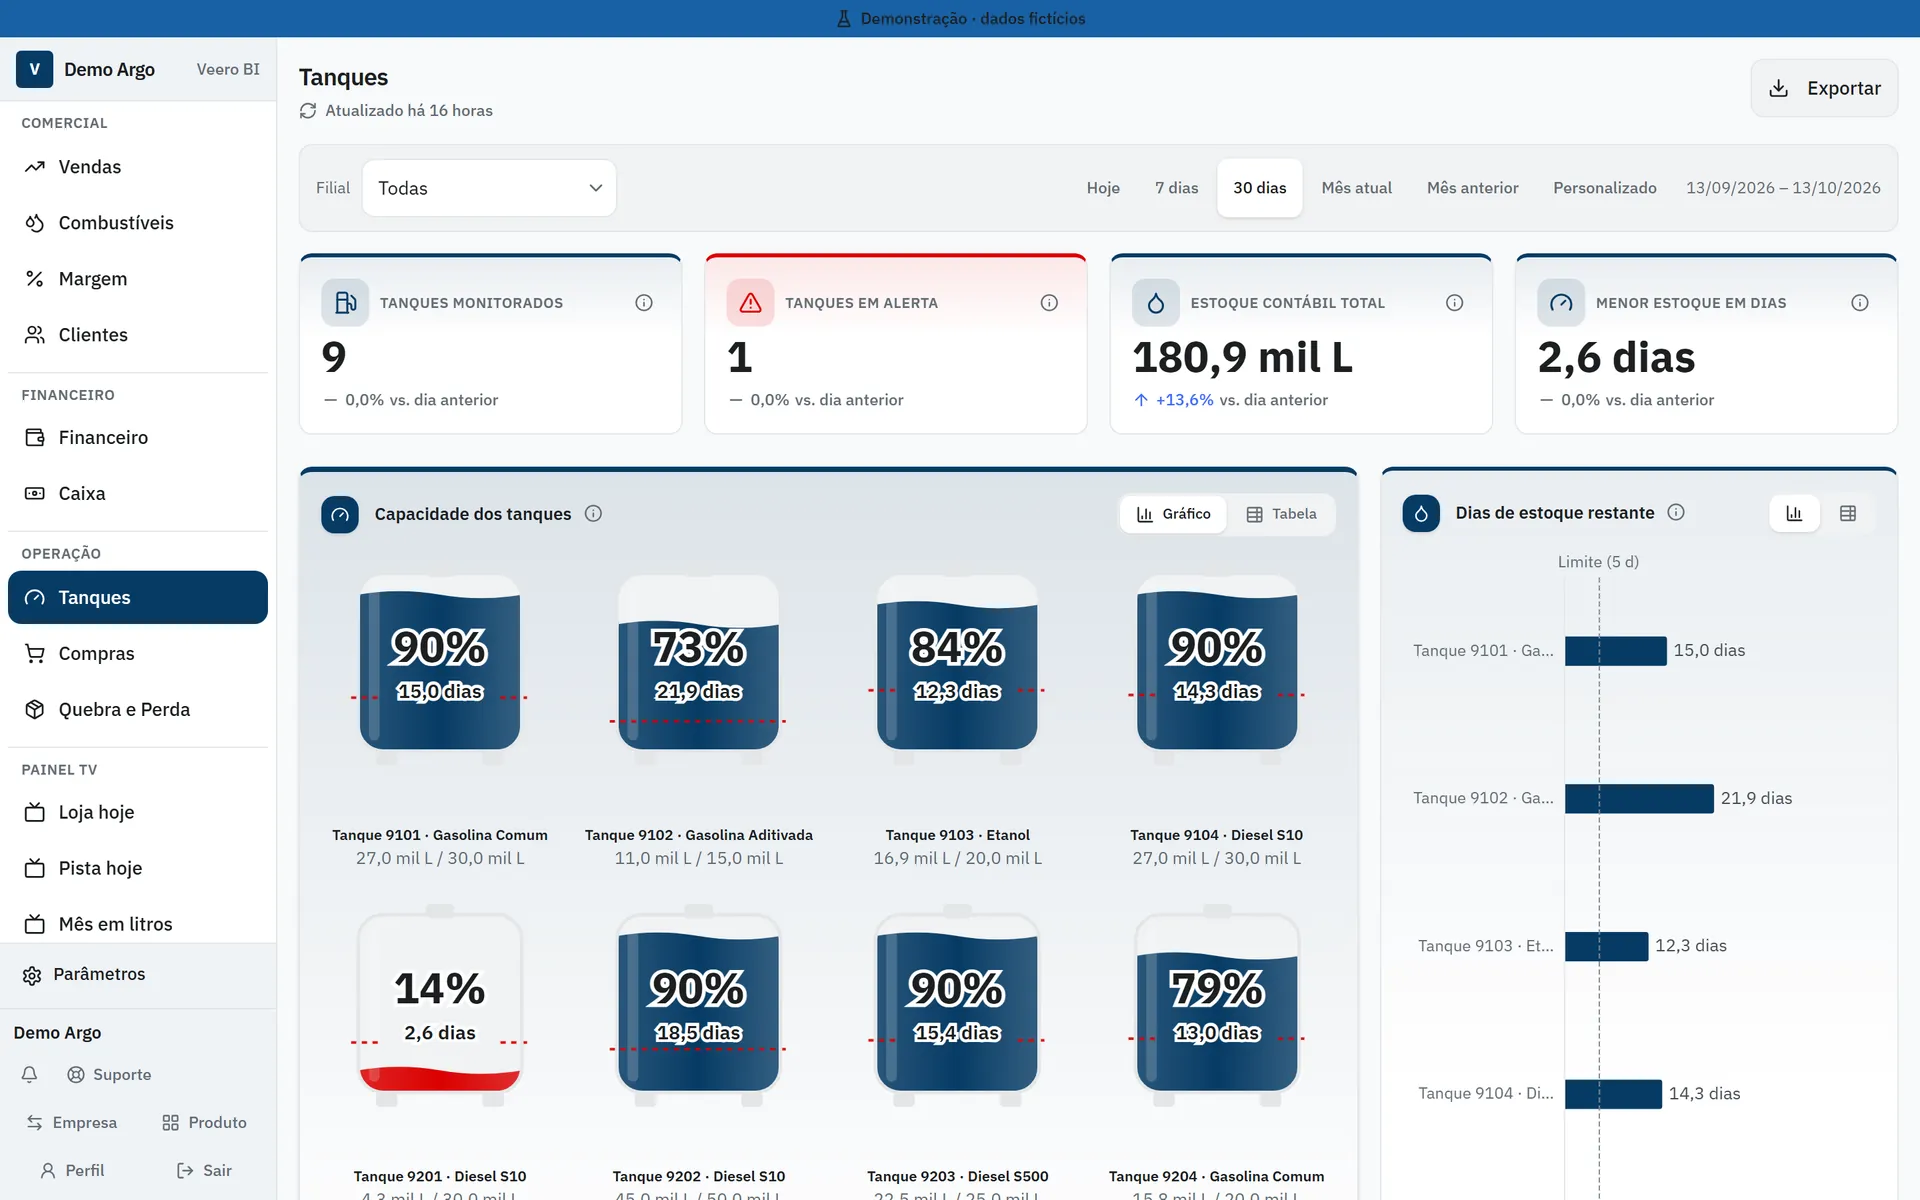Click the gauge icon on Menor Estoque em Dias
The width and height of the screenshot is (1920, 1200).
point(1561,303)
